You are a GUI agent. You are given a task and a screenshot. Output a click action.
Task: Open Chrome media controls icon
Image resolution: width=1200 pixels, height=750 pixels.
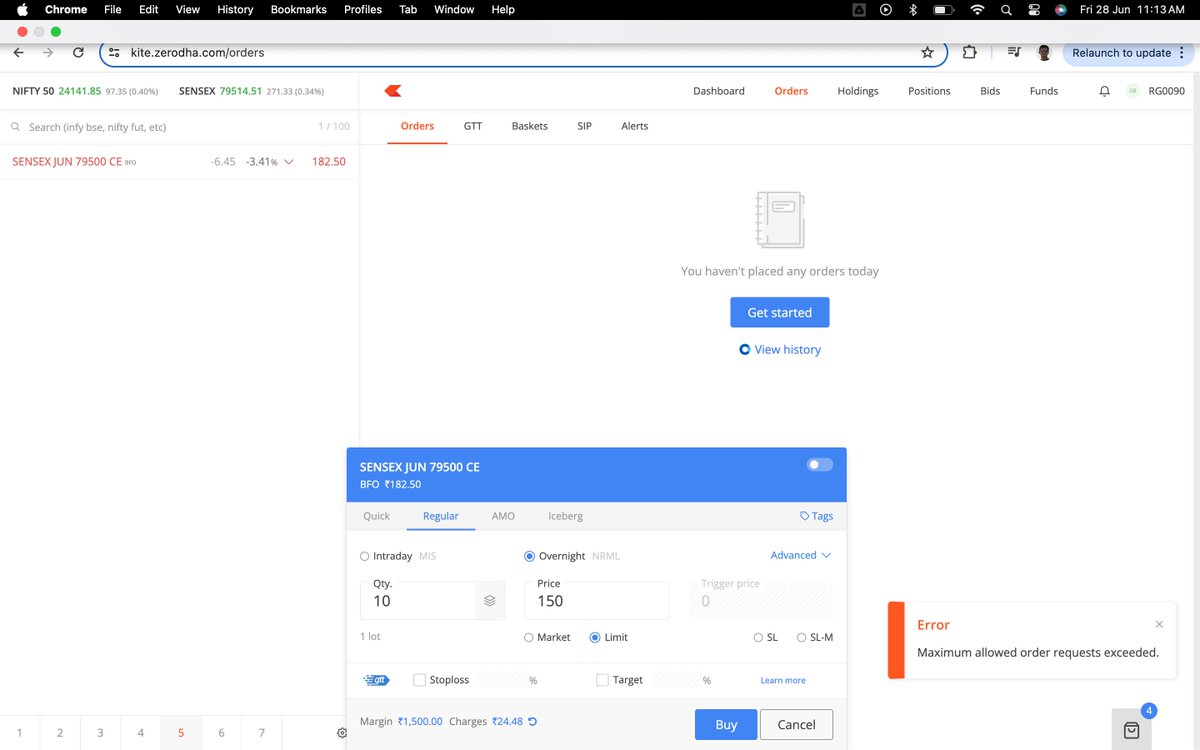point(1014,52)
